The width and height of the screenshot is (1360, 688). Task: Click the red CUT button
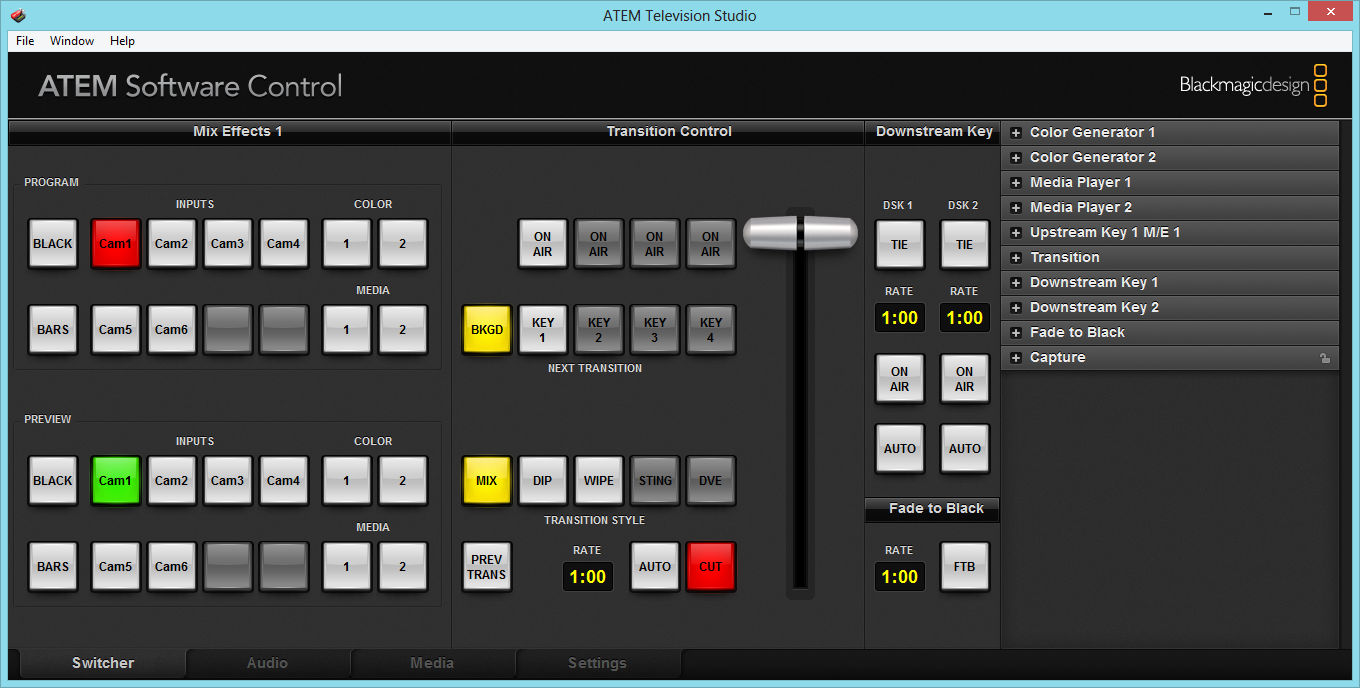[710, 566]
